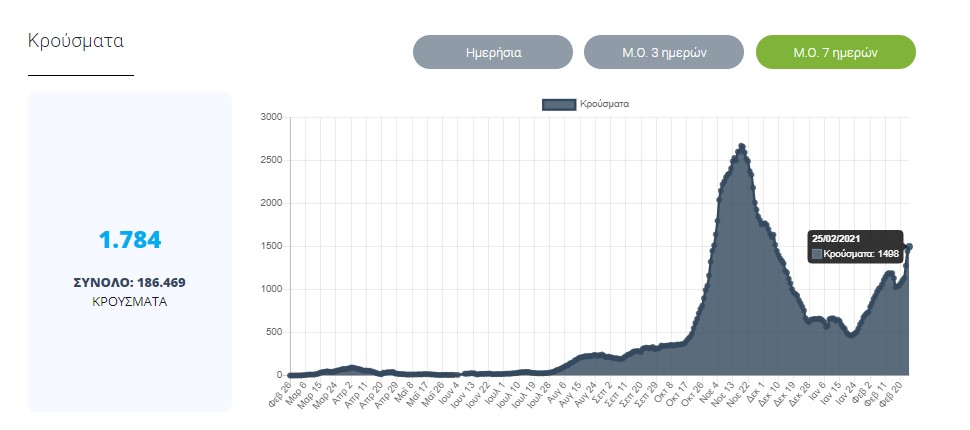Click the highest peak point of the chart
This screenshot has height=430, width=970.
(741, 146)
